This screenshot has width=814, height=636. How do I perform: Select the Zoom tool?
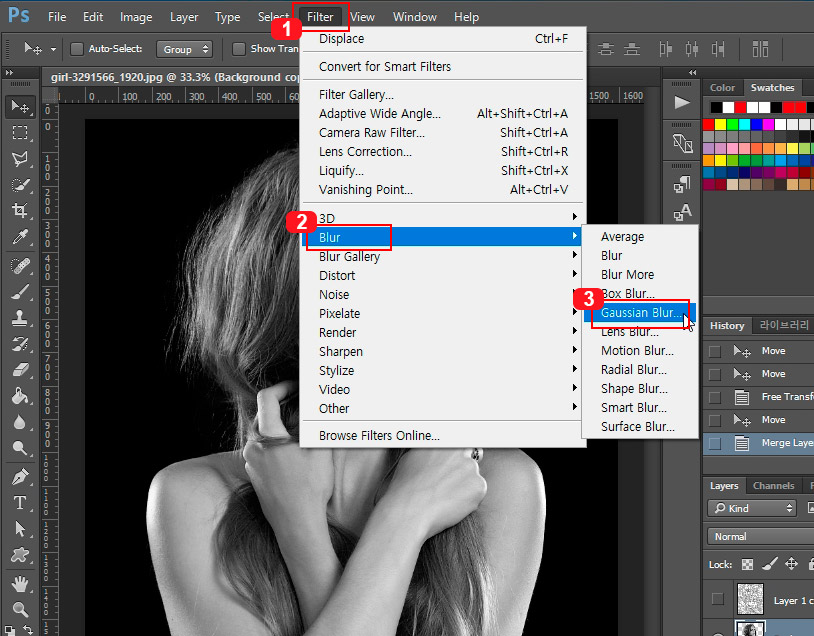(x=20, y=609)
